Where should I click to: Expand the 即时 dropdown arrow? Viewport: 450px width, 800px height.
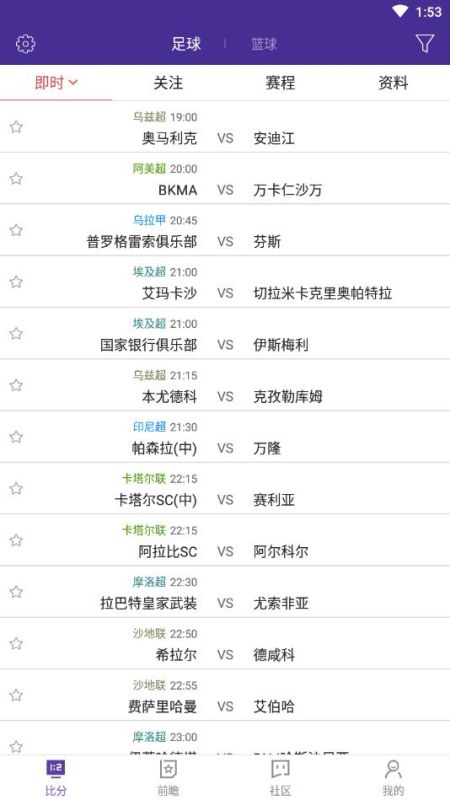[x=73, y=82]
